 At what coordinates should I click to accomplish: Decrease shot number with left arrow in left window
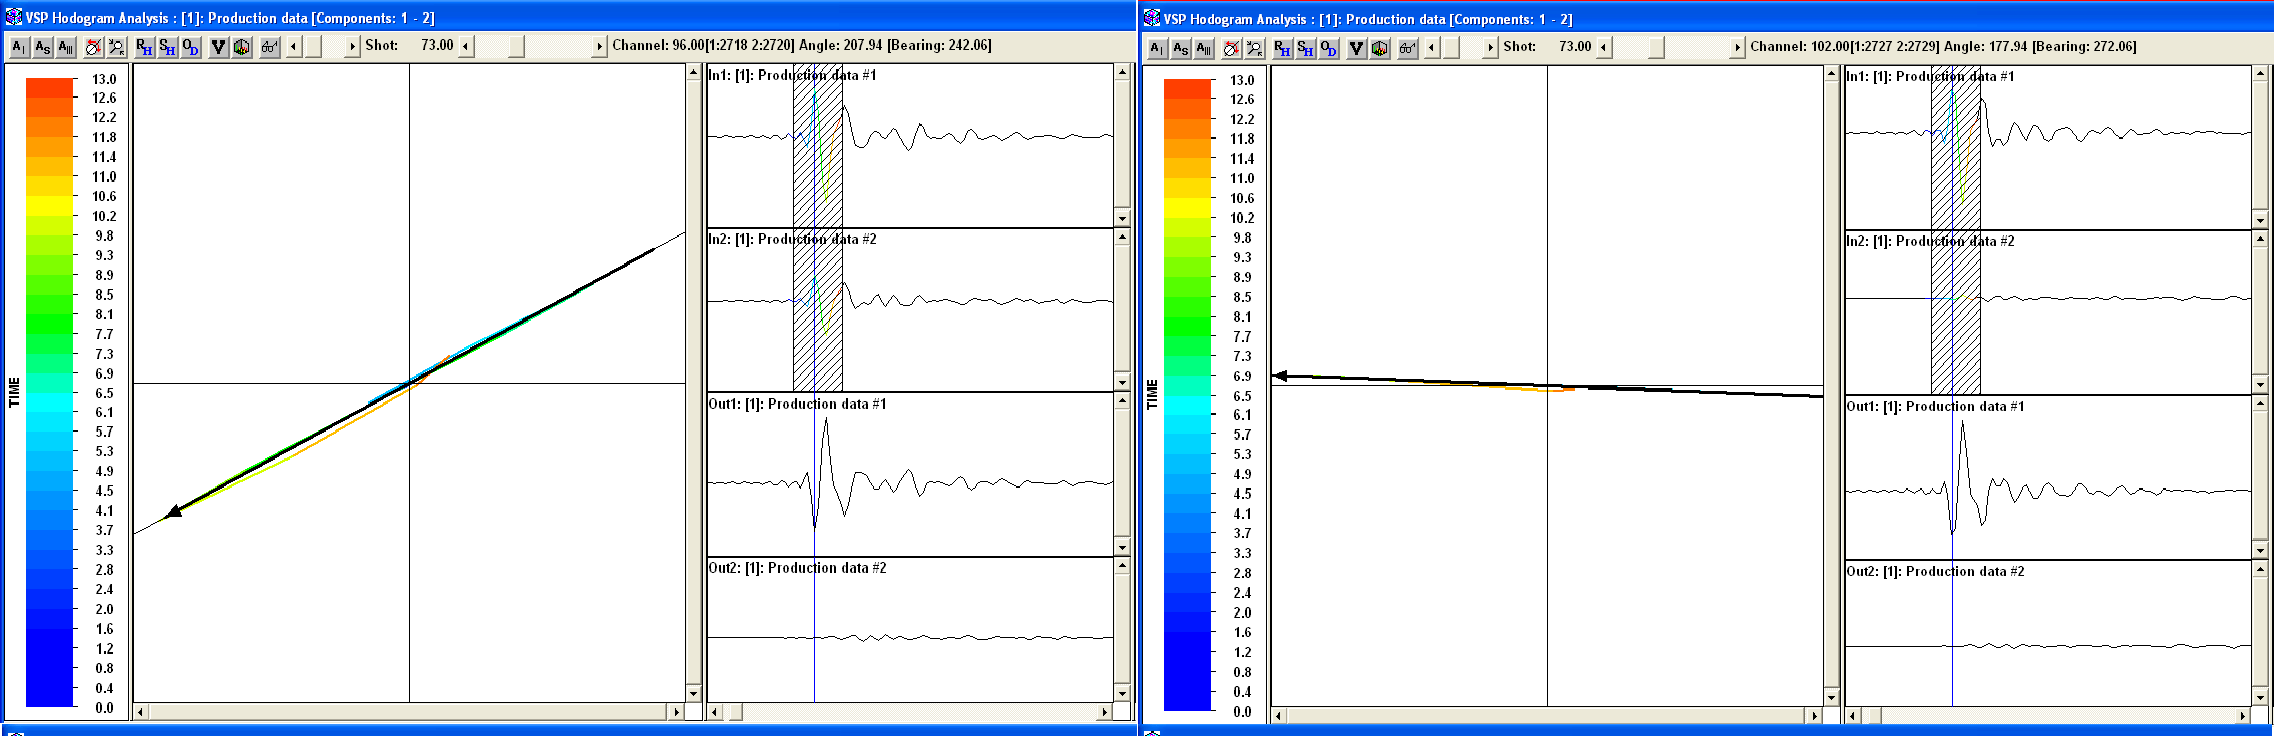294,47
